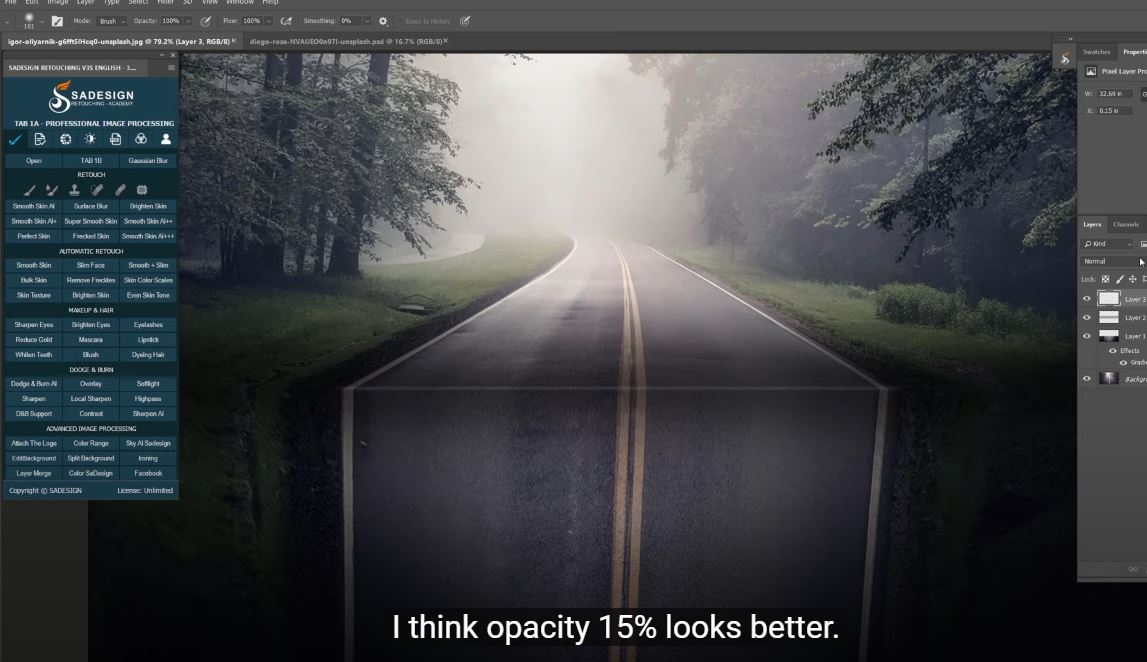Select Background layer thumbnail

(1109, 378)
